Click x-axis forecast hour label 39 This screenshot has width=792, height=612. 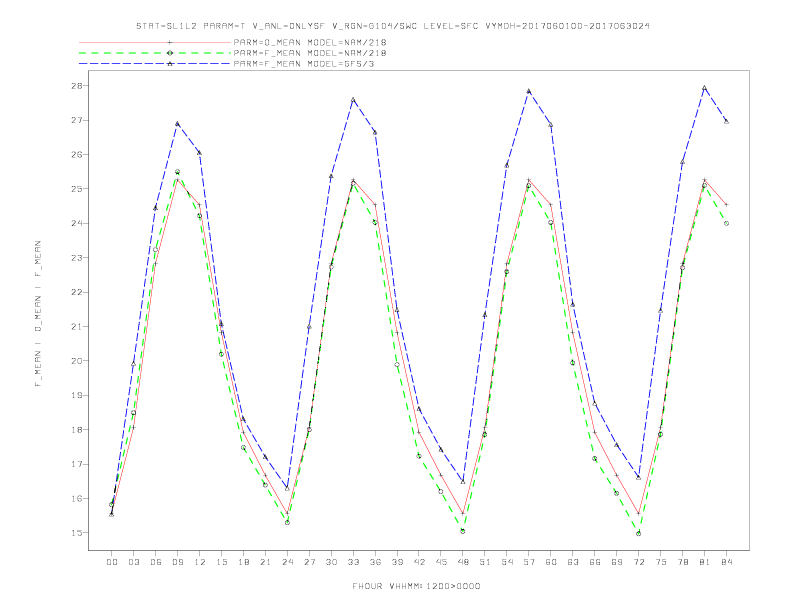[x=397, y=562]
